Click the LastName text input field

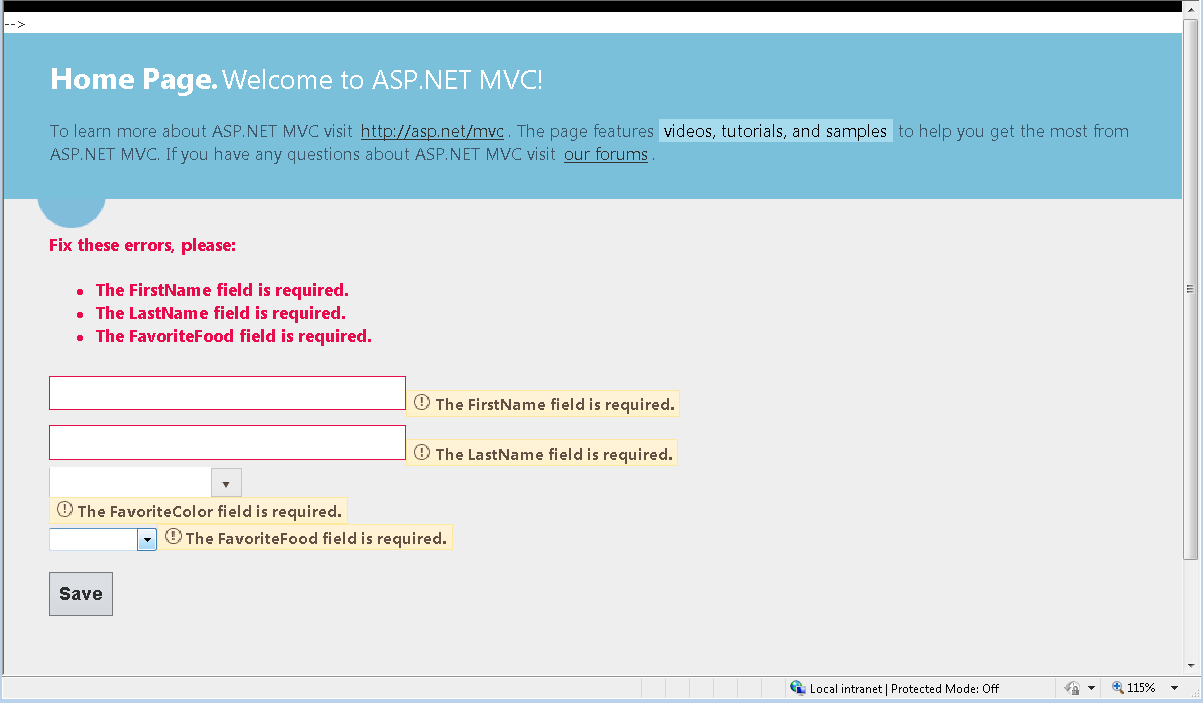pyautogui.click(x=227, y=442)
